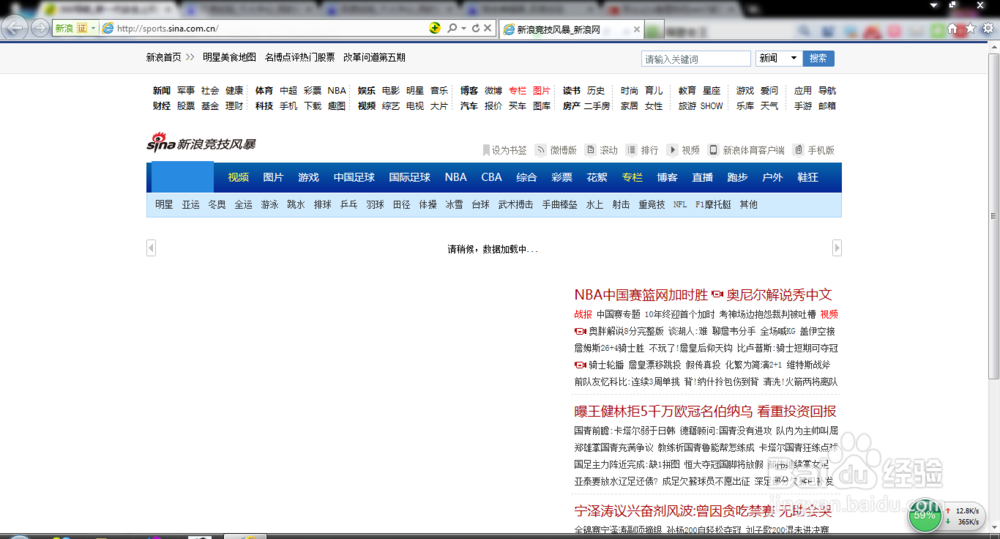Open the 新闻 search category dropdown
The image size is (1000, 539).
pyautogui.click(x=779, y=58)
